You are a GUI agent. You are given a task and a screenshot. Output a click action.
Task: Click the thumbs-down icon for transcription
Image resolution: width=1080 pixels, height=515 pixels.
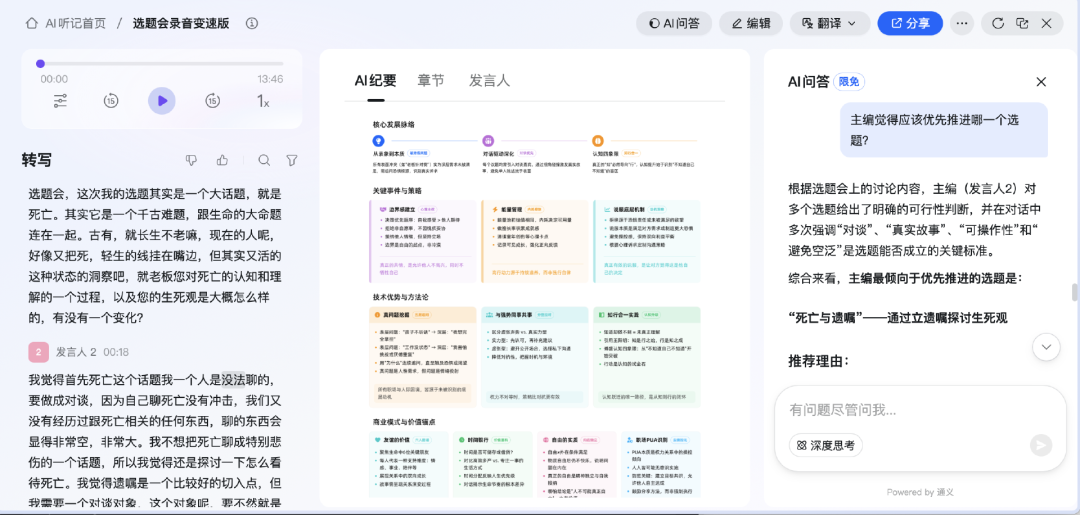point(192,160)
